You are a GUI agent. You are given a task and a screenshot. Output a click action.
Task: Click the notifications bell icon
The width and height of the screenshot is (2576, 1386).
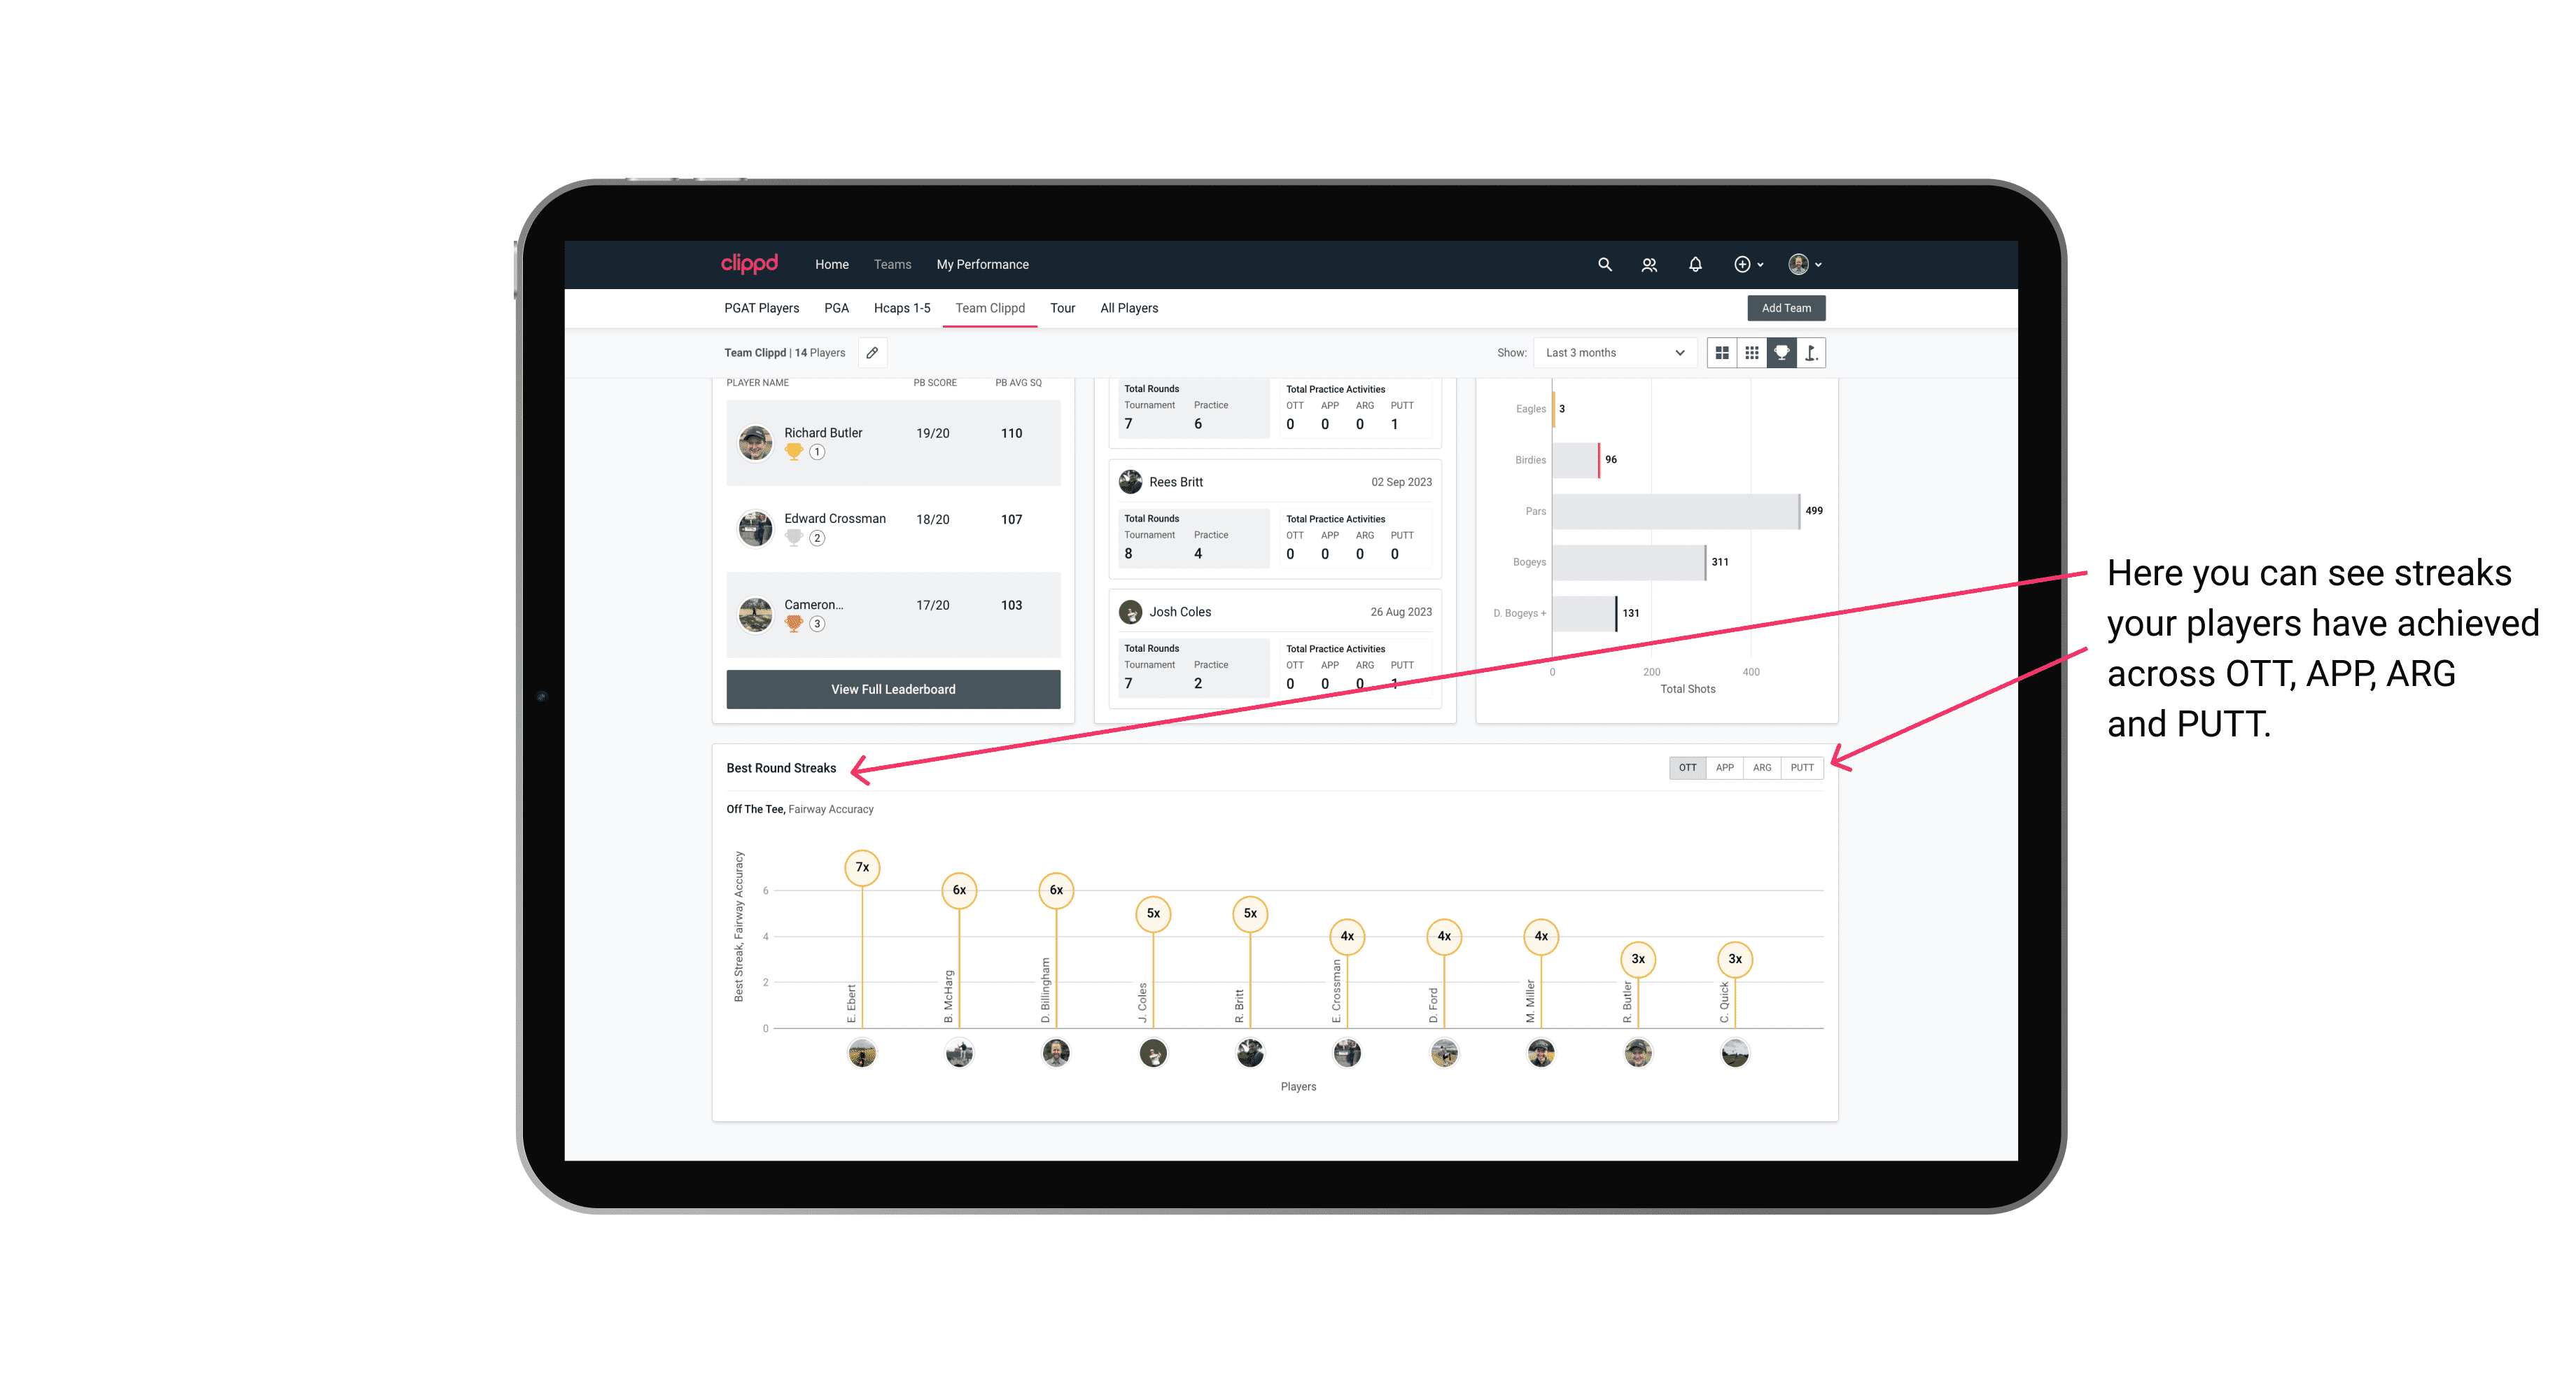click(x=1693, y=263)
